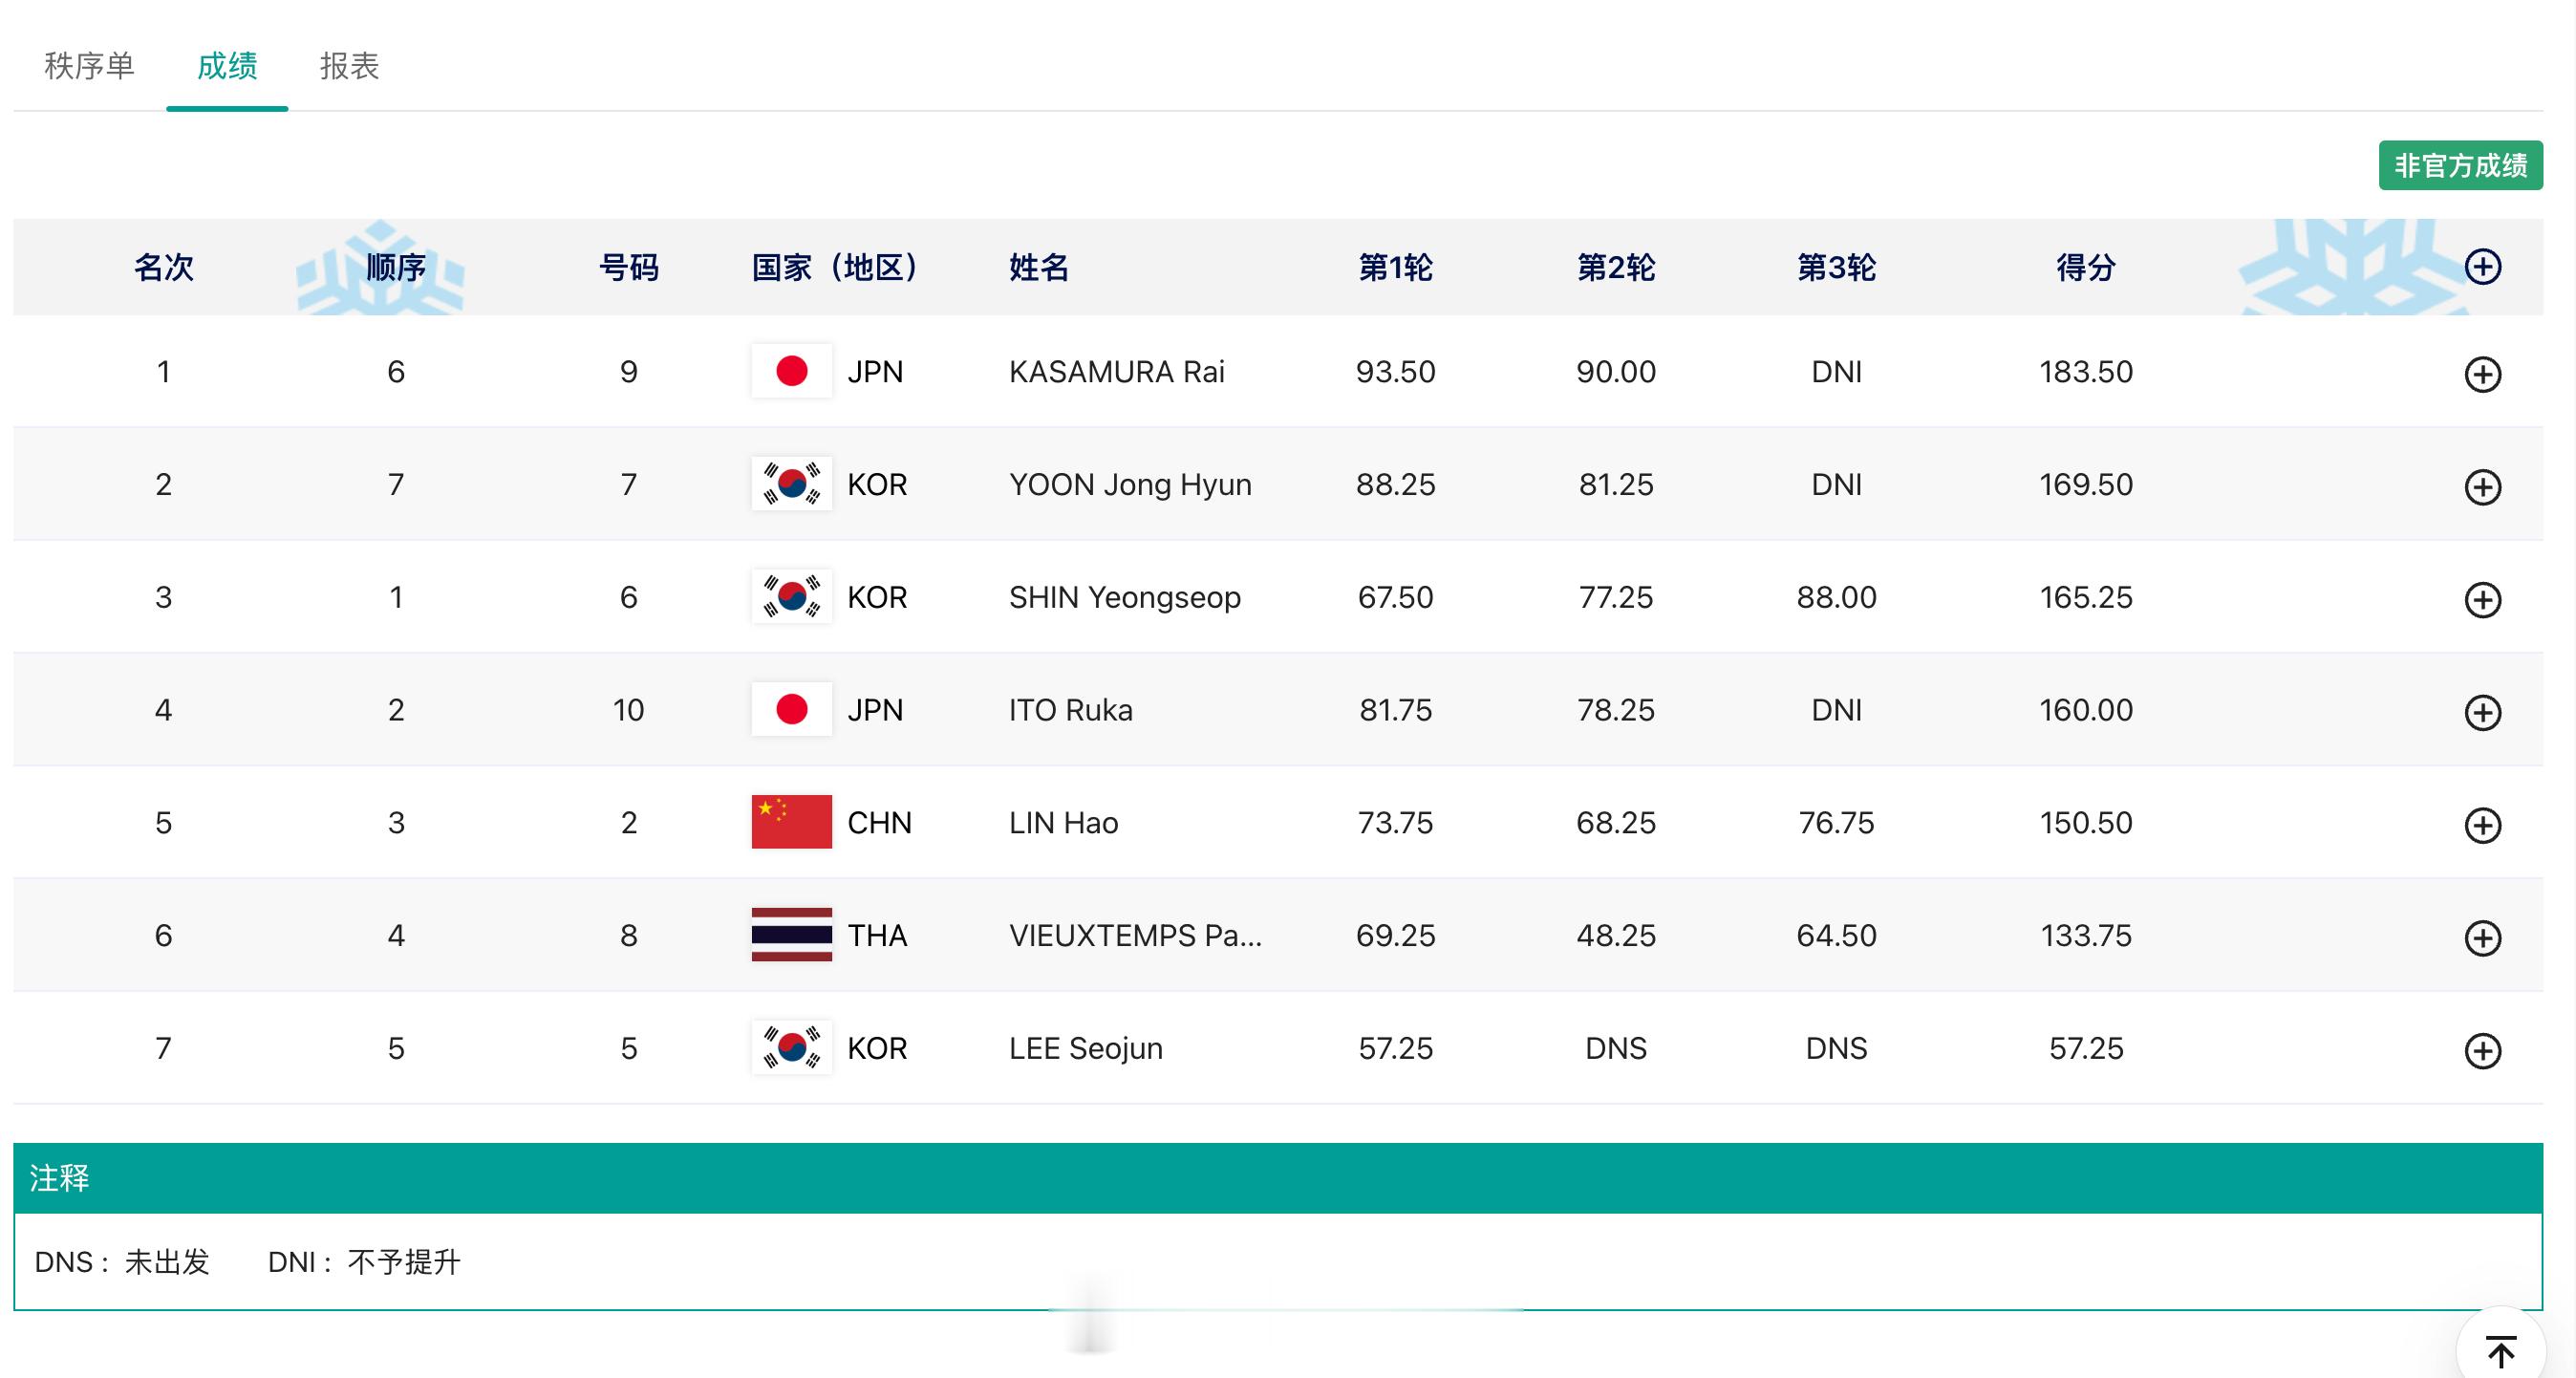Image resolution: width=2576 pixels, height=1378 pixels.
Task: Click total score 183.50
Action: (2086, 372)
